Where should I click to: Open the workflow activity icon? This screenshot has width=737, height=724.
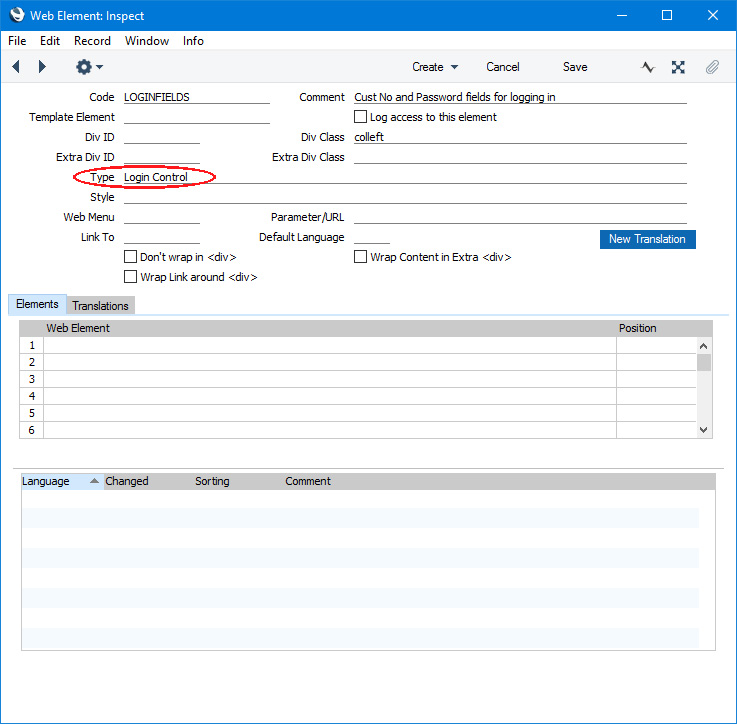pyautogui.click(x=647, y=67)
